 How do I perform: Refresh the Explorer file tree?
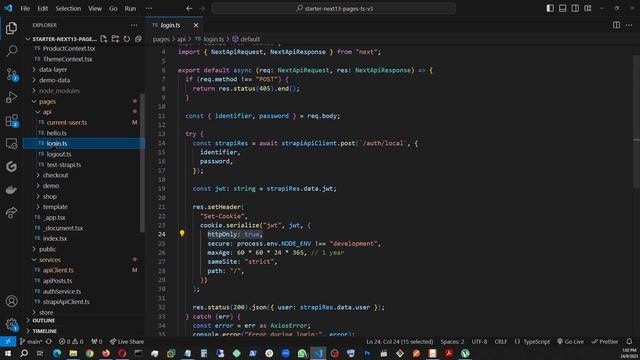click(x=127, y=39)
